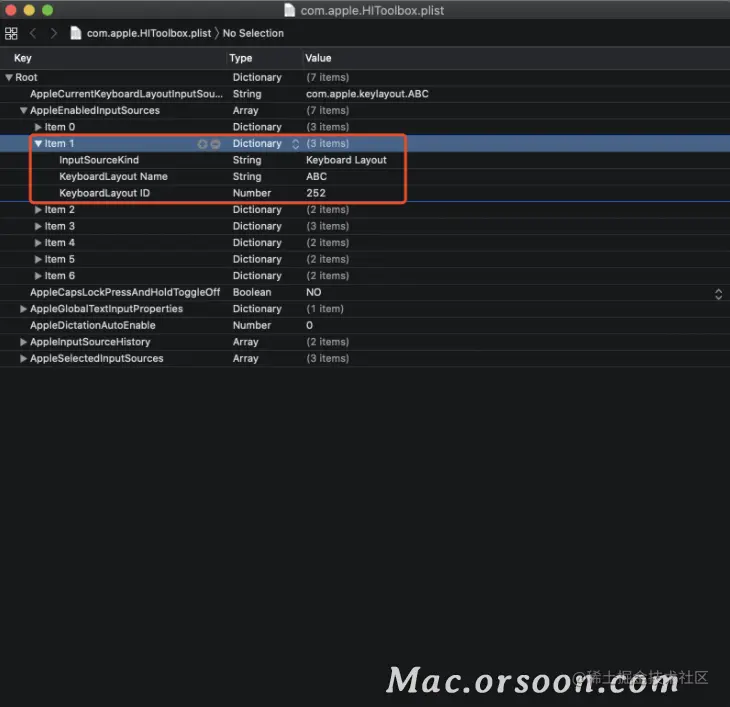
Task: Expand AppleInputSourceHistory
Action: (x=23, y=342)
